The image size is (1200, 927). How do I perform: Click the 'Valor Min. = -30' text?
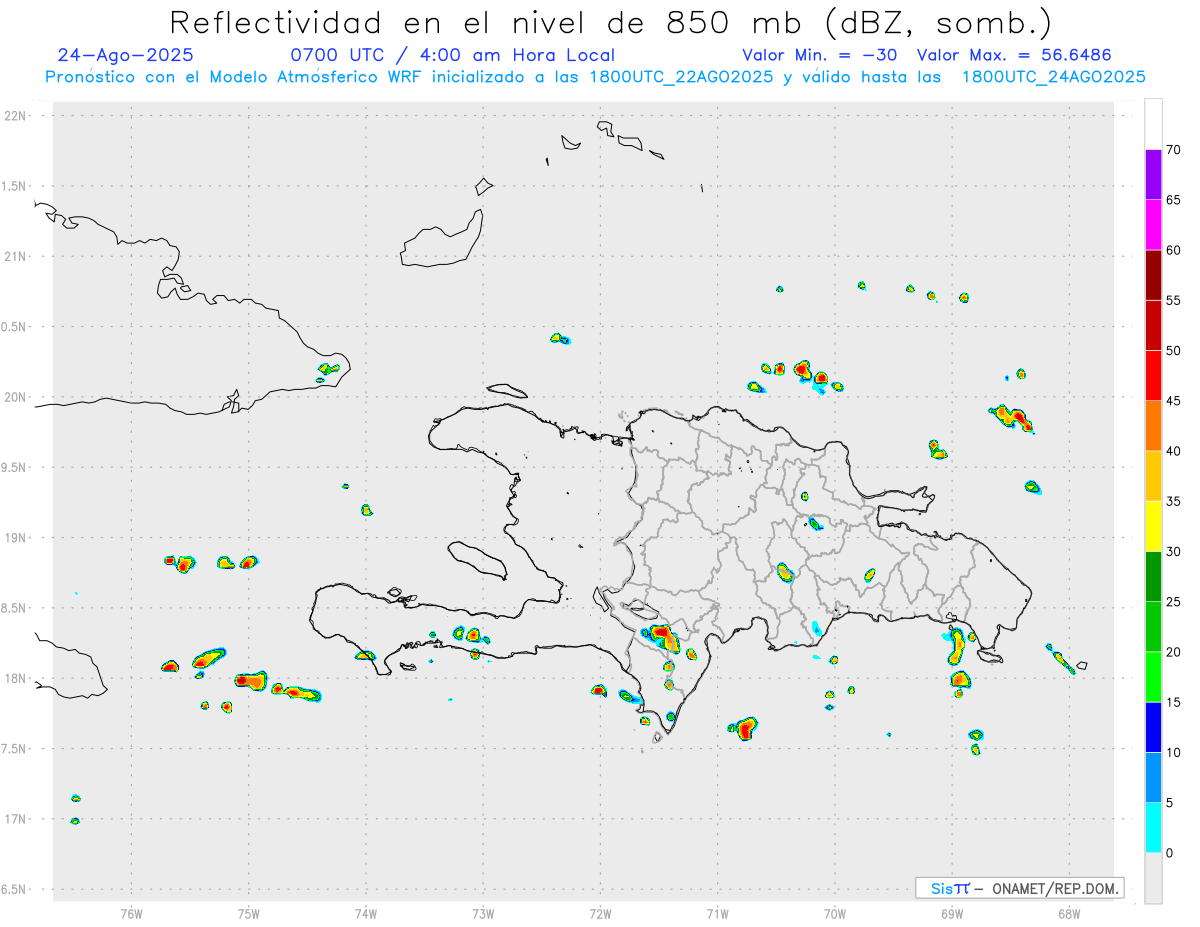[820, 55]
